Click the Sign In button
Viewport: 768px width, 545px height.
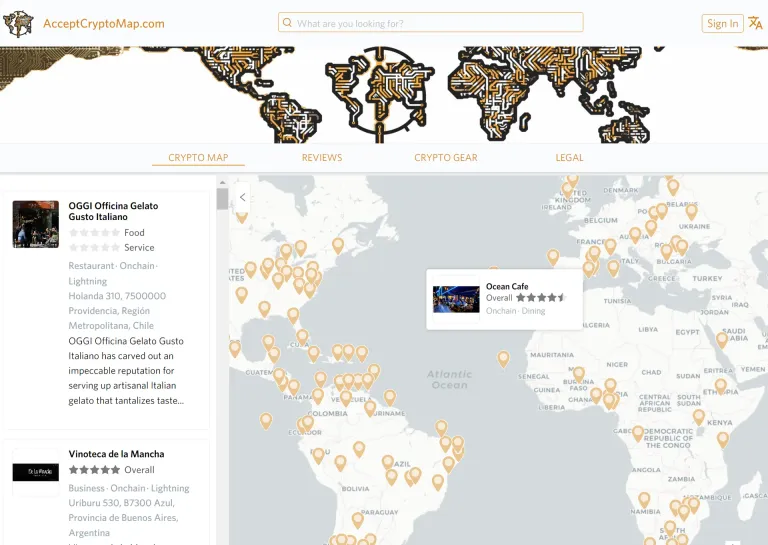pos(722,24)
